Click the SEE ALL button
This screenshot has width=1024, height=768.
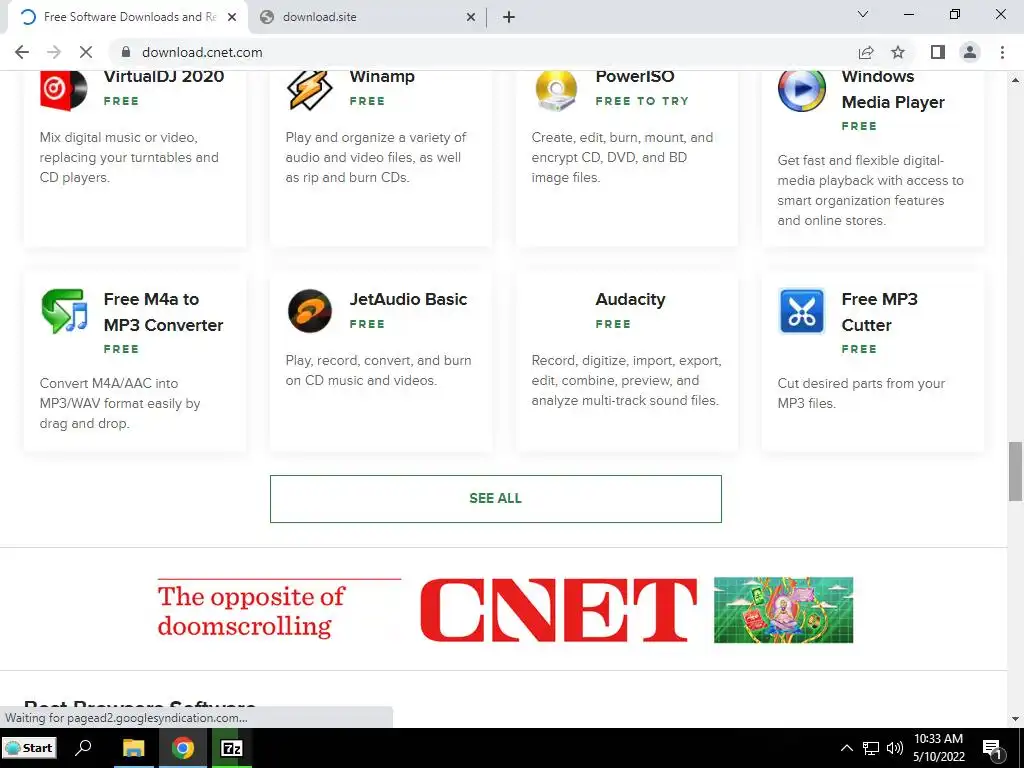(496, 499)
